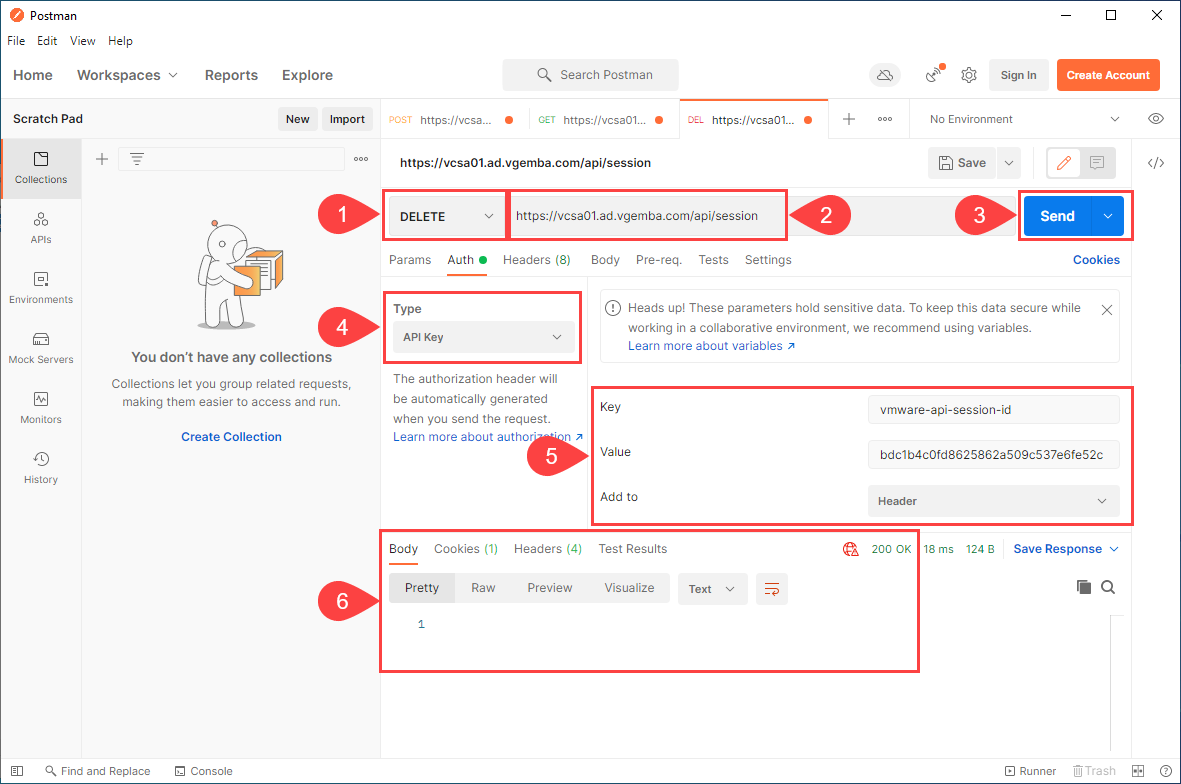Click the Create Collection link
This screenshot has width=1181, height=784.
[231, 437]
